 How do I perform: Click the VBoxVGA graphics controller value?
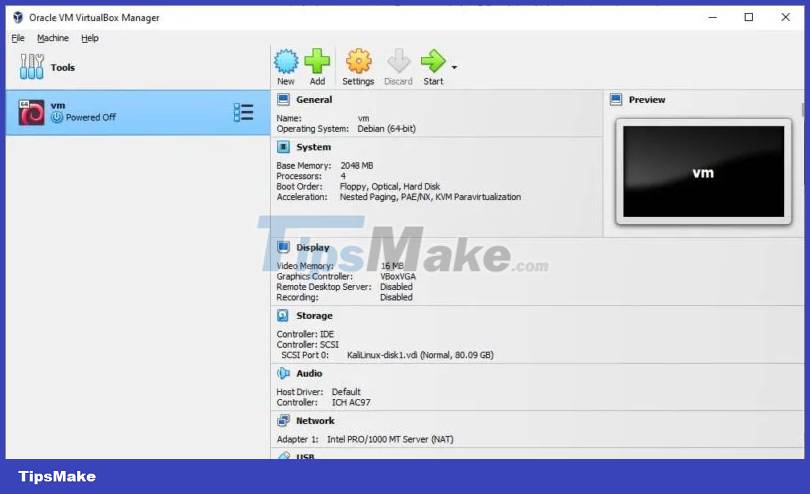tap(398, 276)
